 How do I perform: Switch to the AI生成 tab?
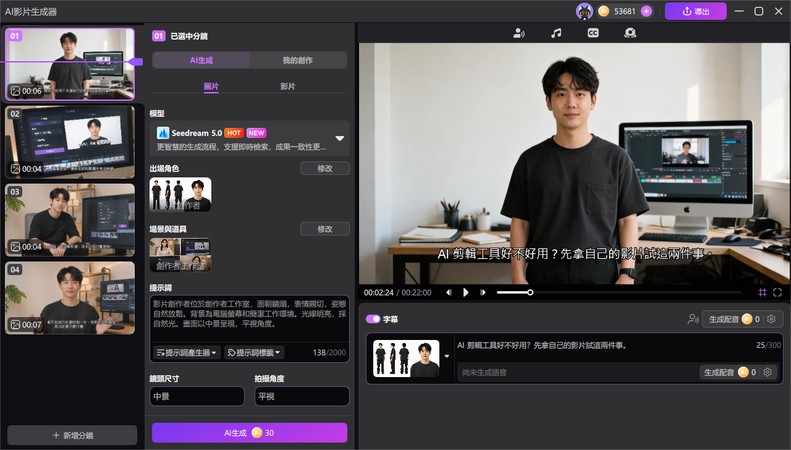point(201,60)
